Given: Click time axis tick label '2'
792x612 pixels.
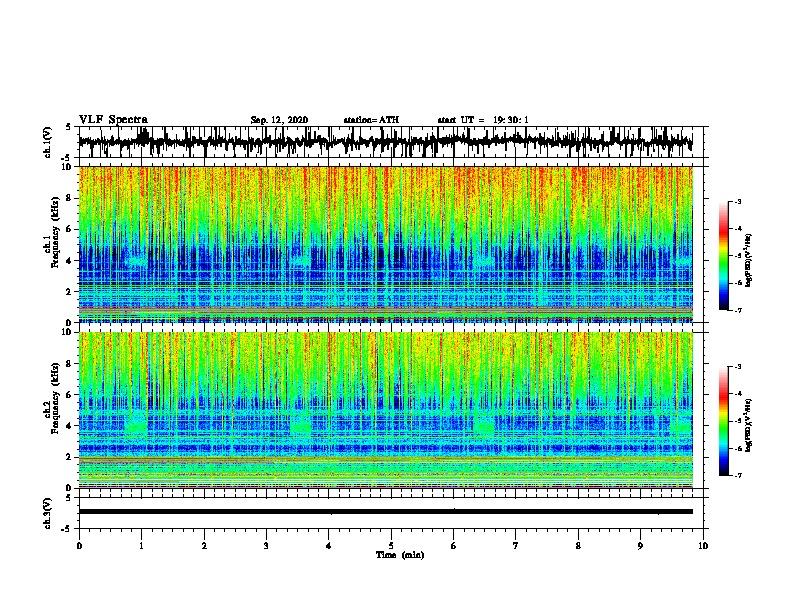Looking at the screenshot, I should click(204, 546).
